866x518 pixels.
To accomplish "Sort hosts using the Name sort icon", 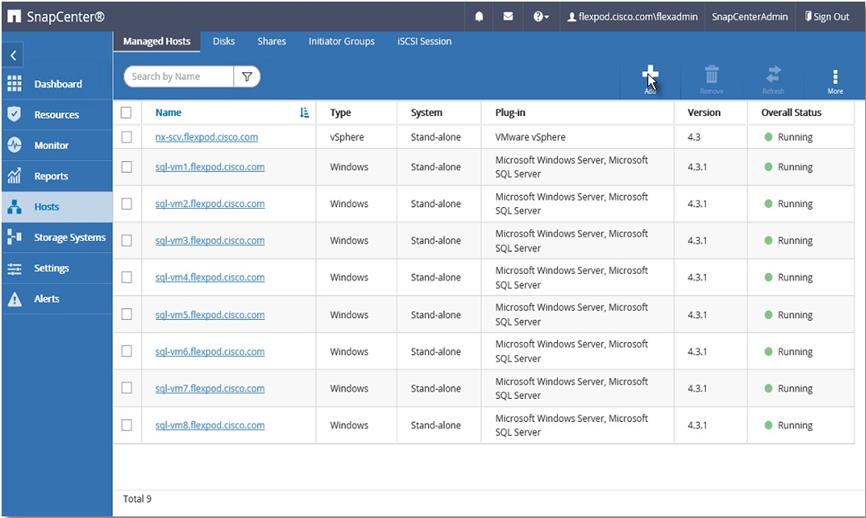I will [304, 113].
